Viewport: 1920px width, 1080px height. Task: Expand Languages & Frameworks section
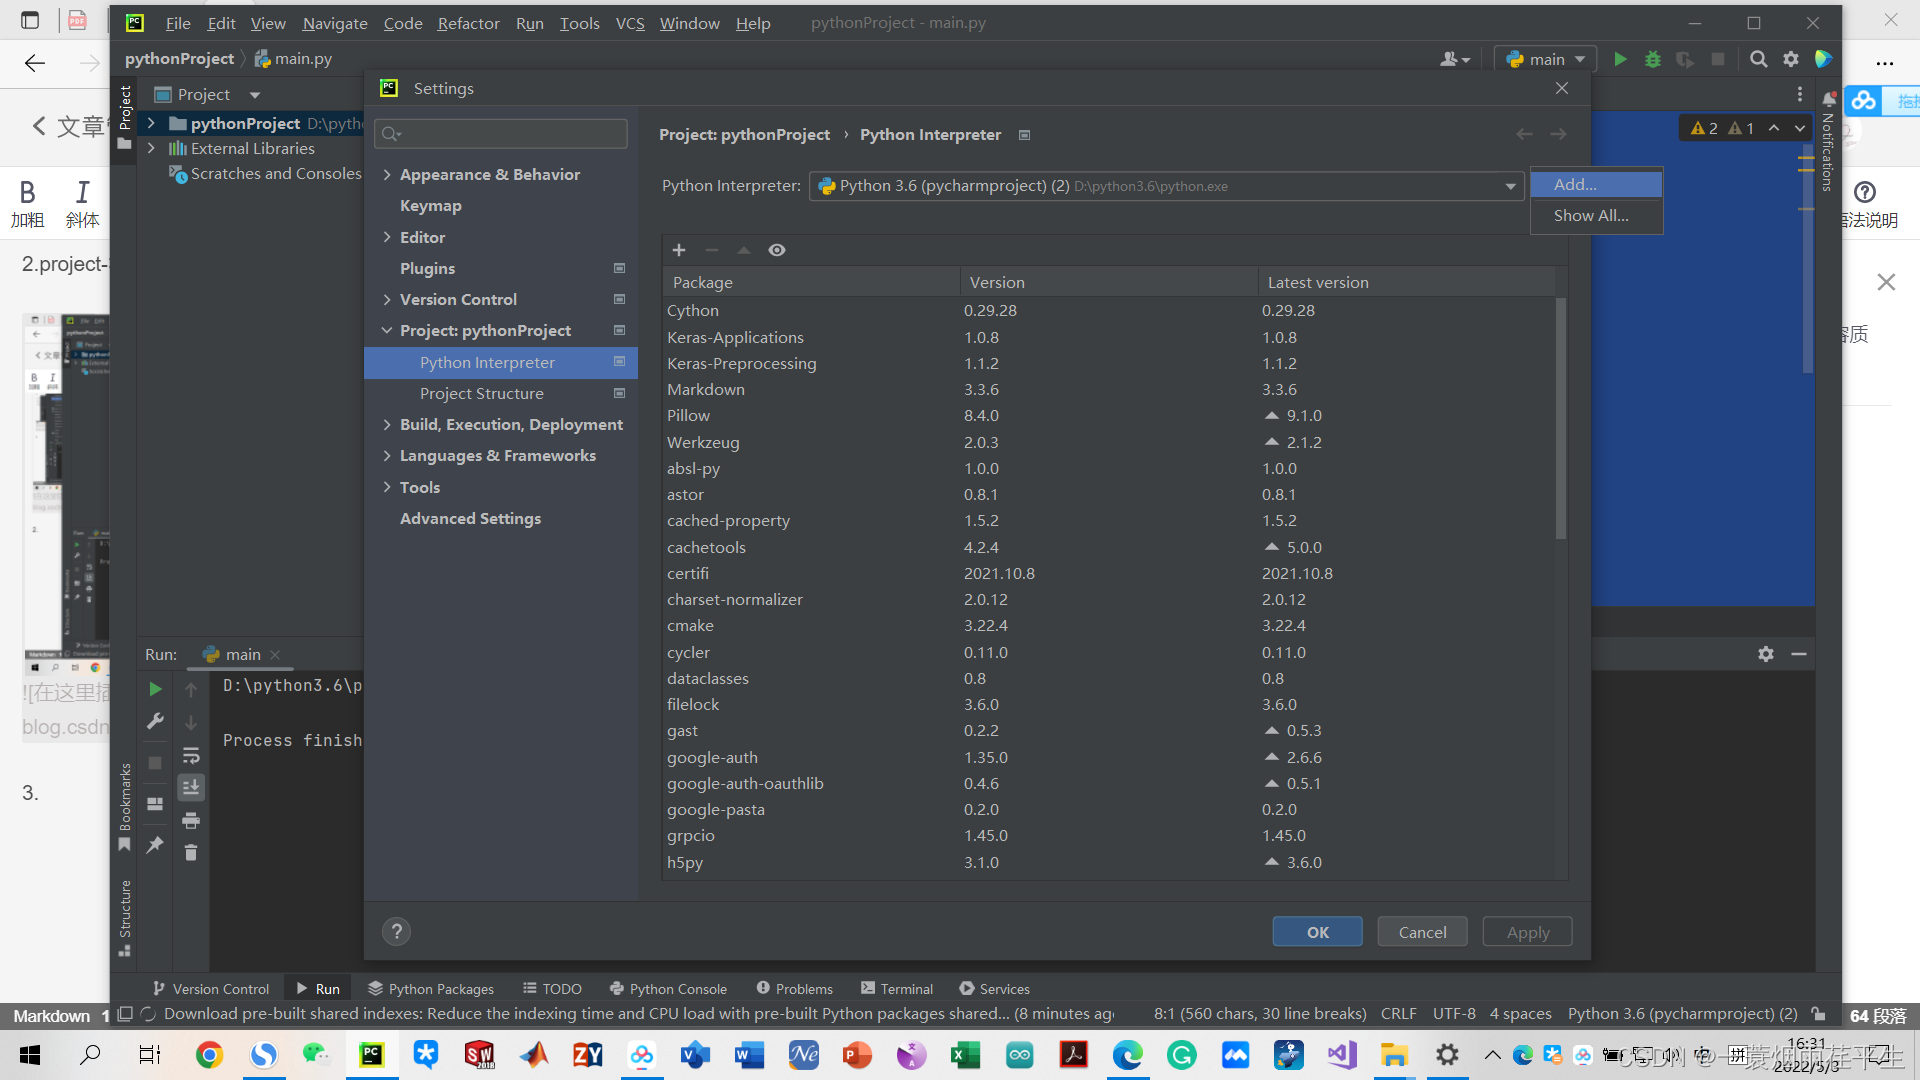pyautogui.click(x=387, y=456)
